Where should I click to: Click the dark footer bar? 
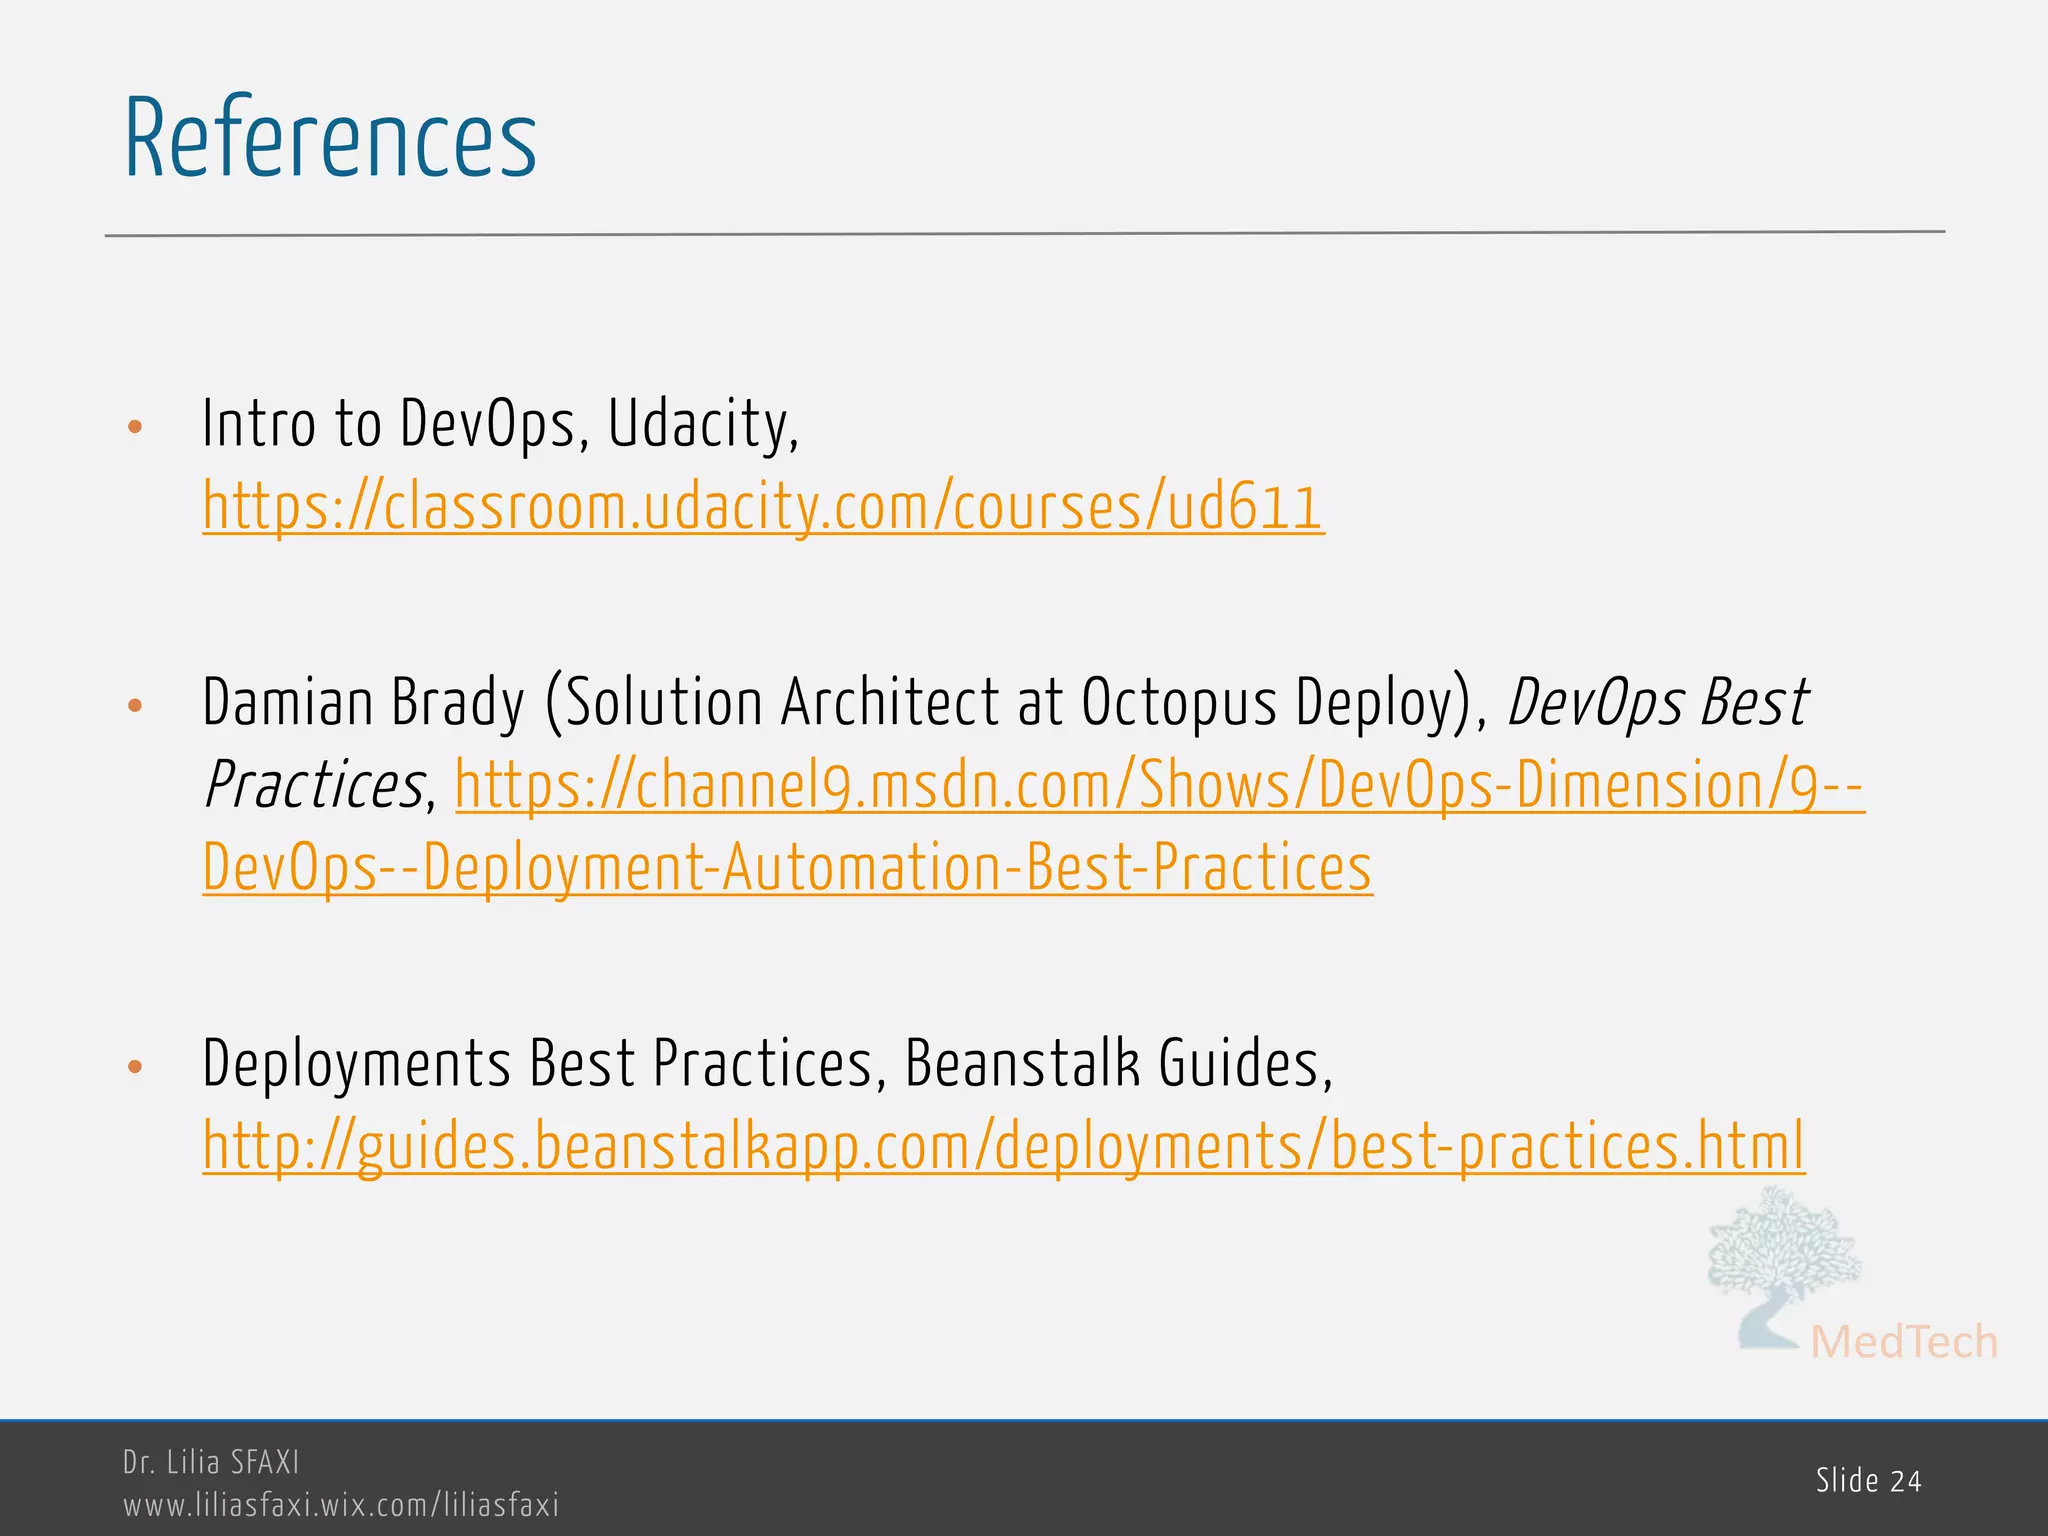[x=1100, y=1480]
